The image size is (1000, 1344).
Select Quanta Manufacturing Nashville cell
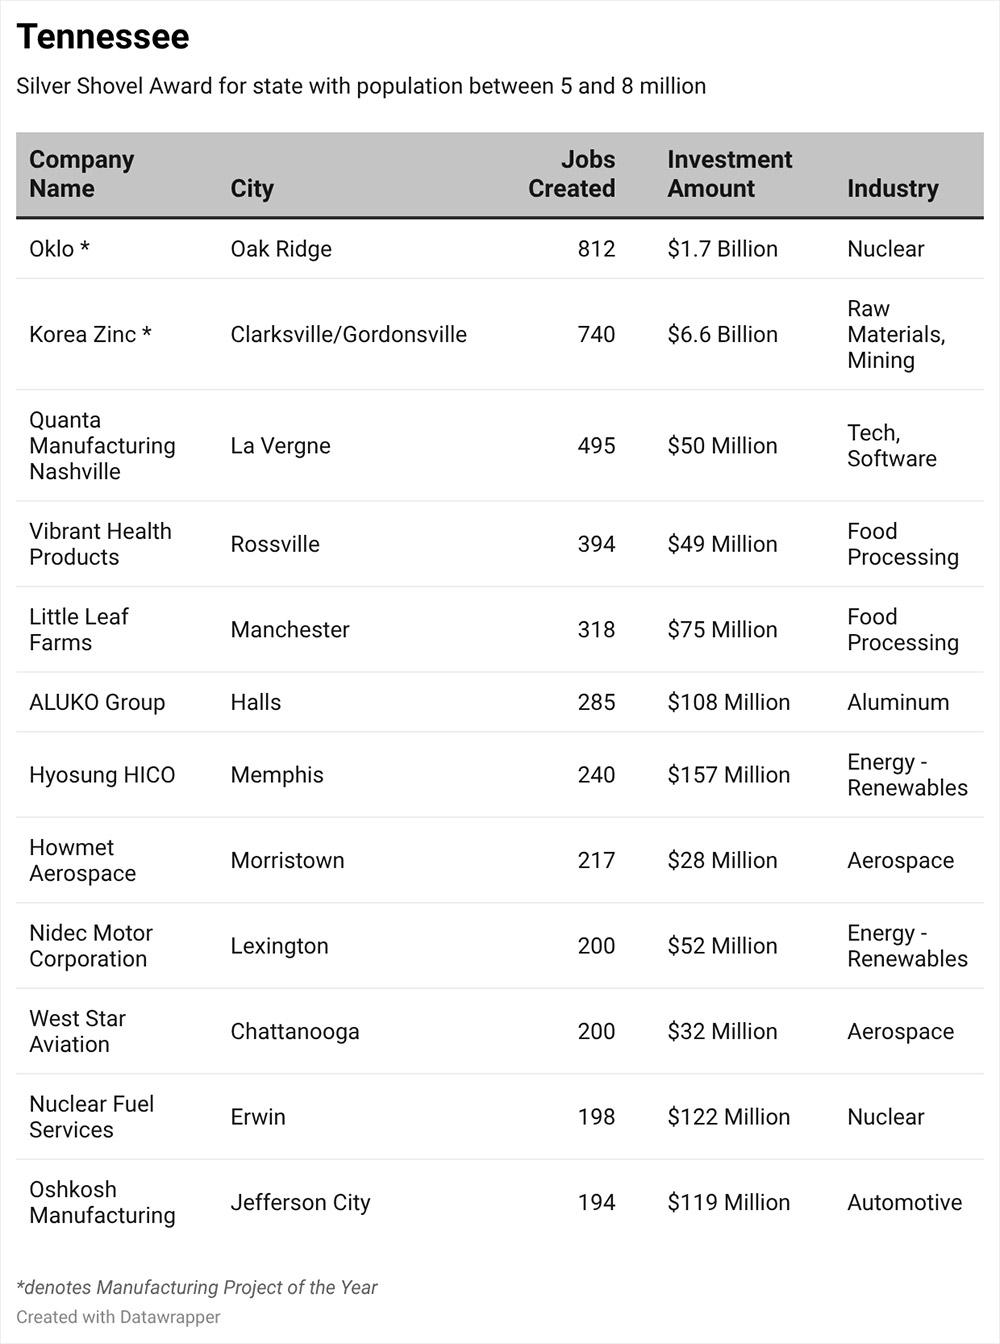(x=102, y=446)
